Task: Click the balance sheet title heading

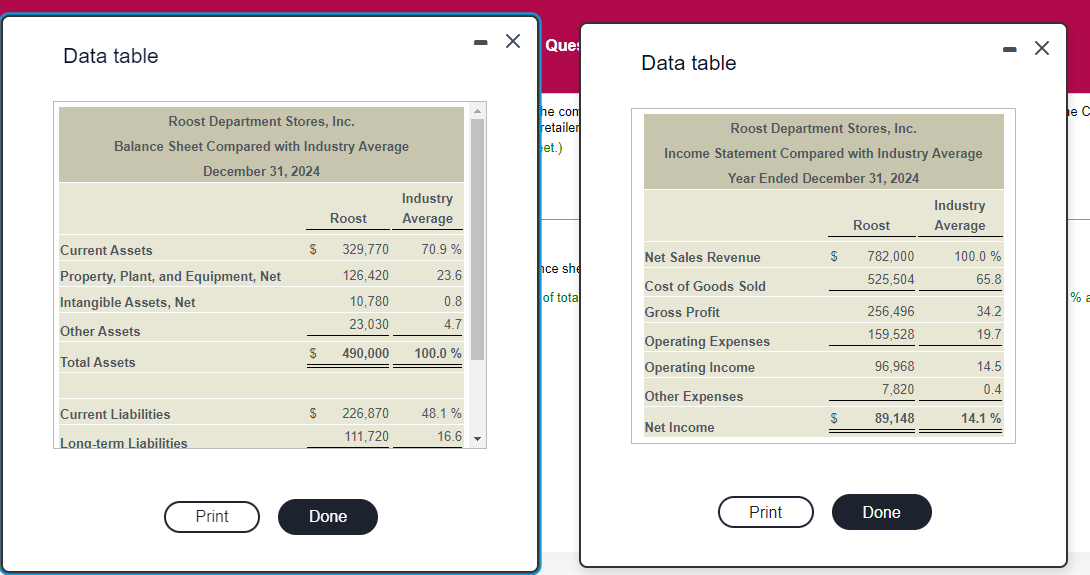Action: [x=261, y=146]
